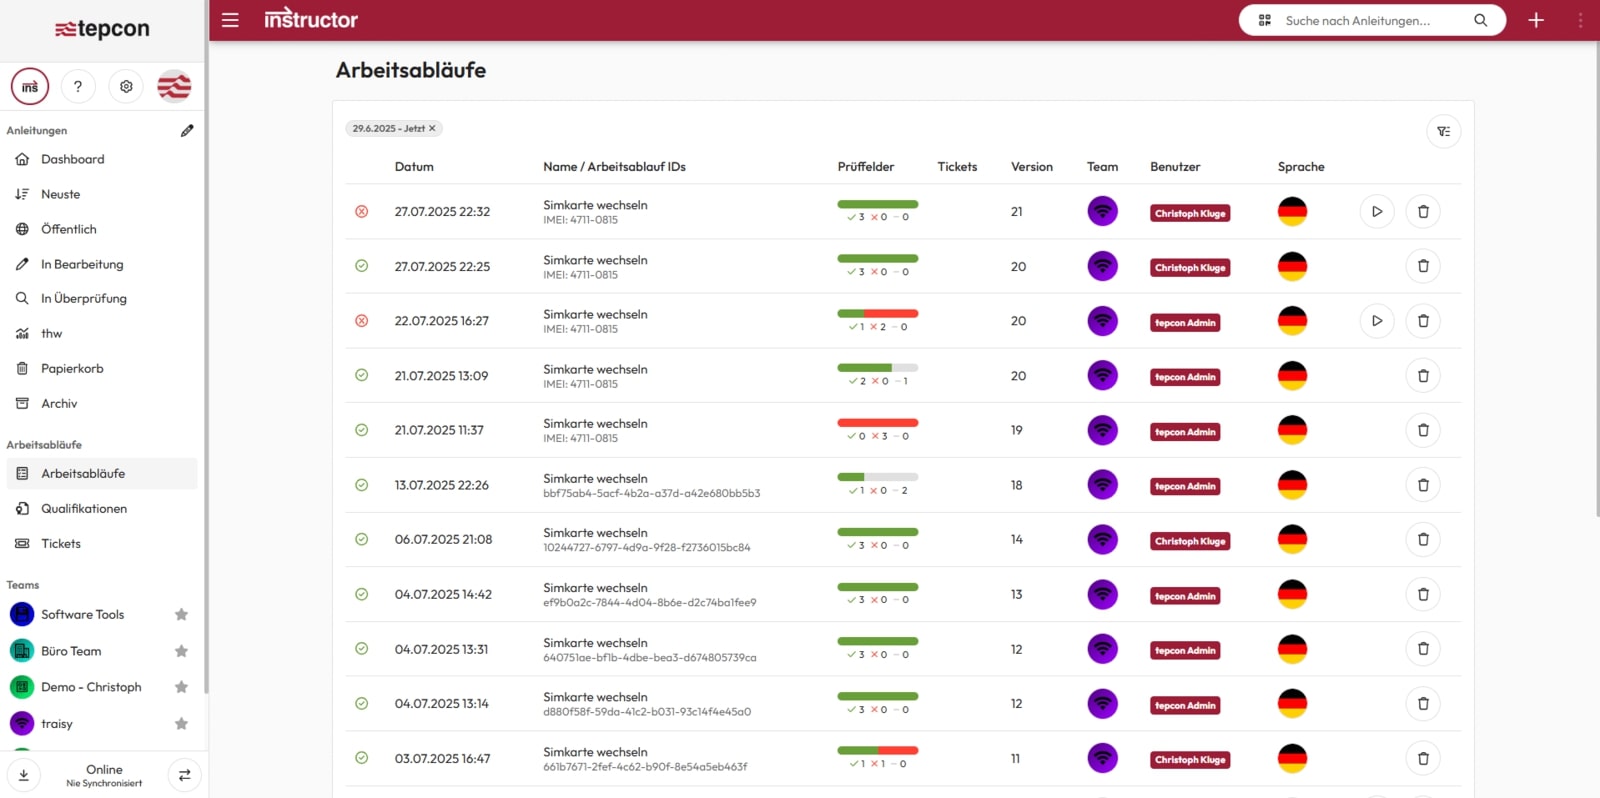Screen dimensions: 1600x798
Task: Open settings gear icon in sidebar
Action: point(126,87)
